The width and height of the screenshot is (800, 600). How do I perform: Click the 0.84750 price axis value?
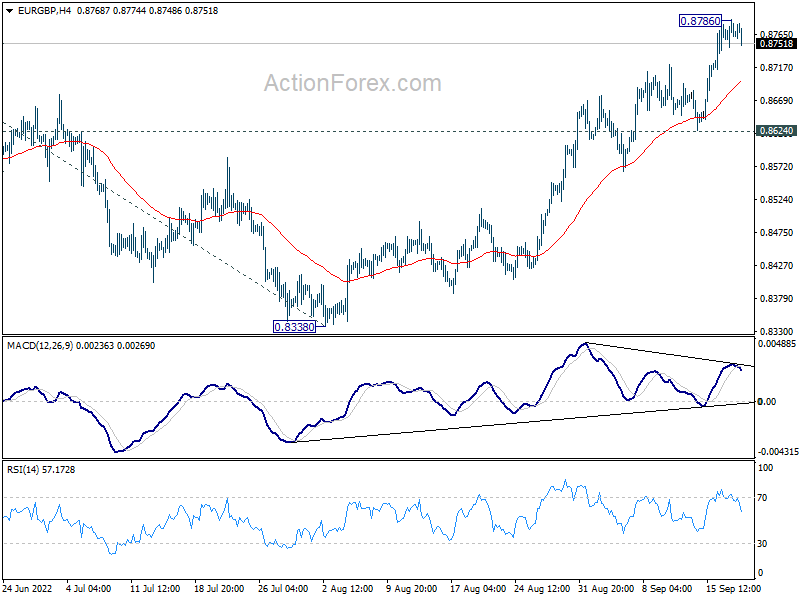coord(777,233)
